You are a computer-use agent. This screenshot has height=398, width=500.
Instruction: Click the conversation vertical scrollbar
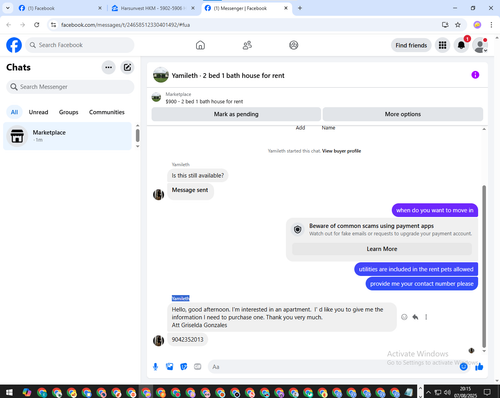[484, 267]
